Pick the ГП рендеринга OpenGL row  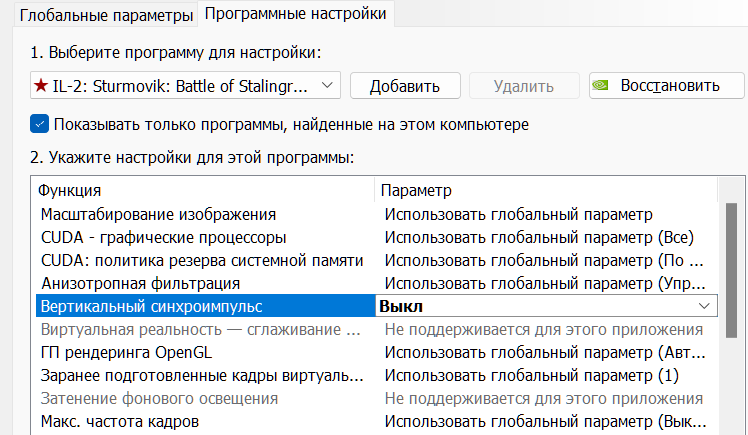[126, 352]
